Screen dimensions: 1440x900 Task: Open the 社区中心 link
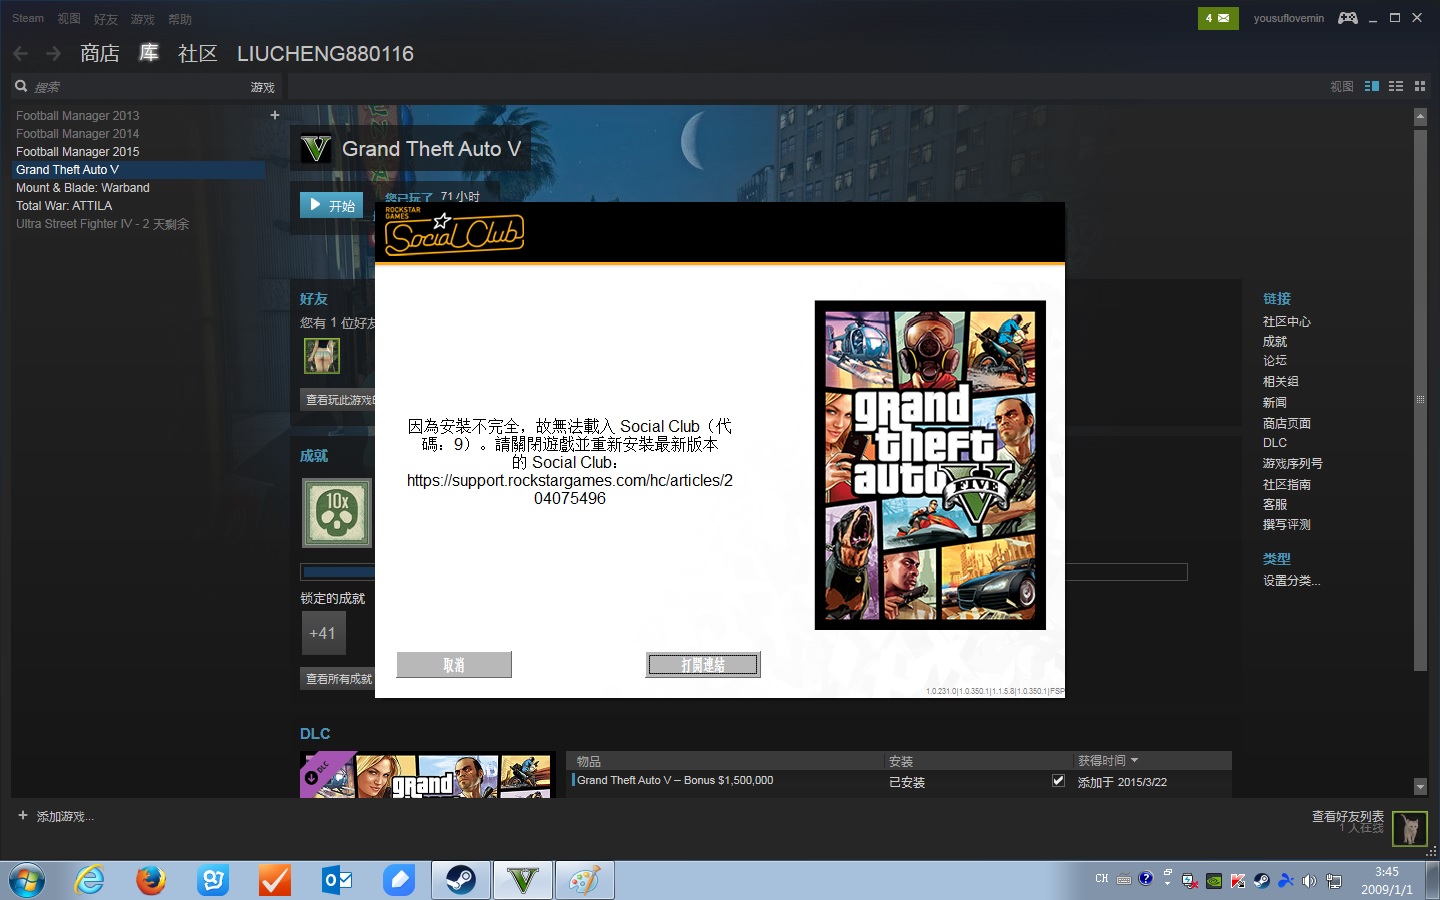coord(1286,322)
